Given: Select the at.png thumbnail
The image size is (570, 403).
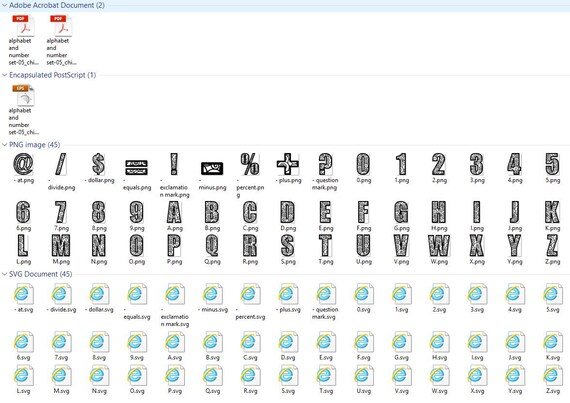Looking at the screenshot, I should pyautogui.click(x=23, y=164).
